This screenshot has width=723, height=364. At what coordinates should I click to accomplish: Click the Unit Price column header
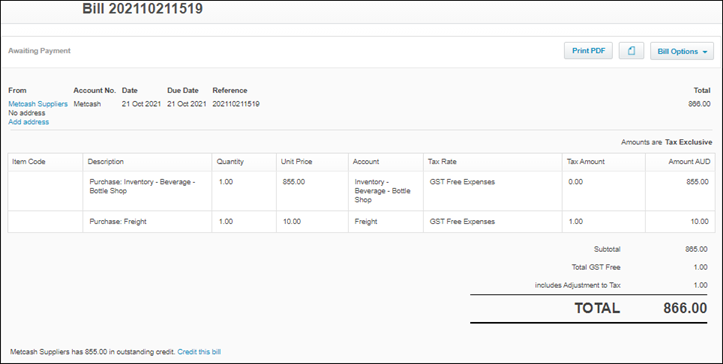click(x=312, y=162)
